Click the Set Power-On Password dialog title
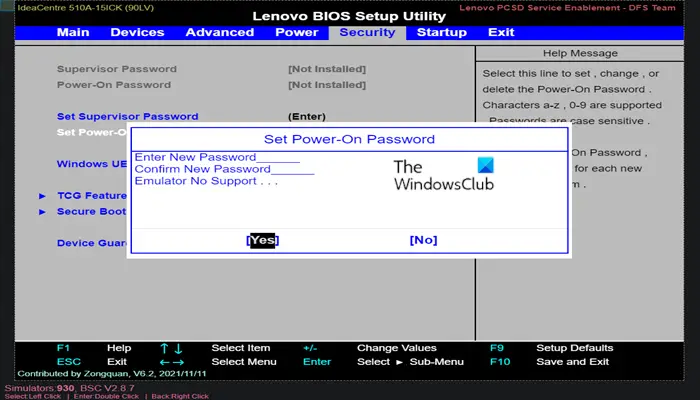 (x=349, y=139)
